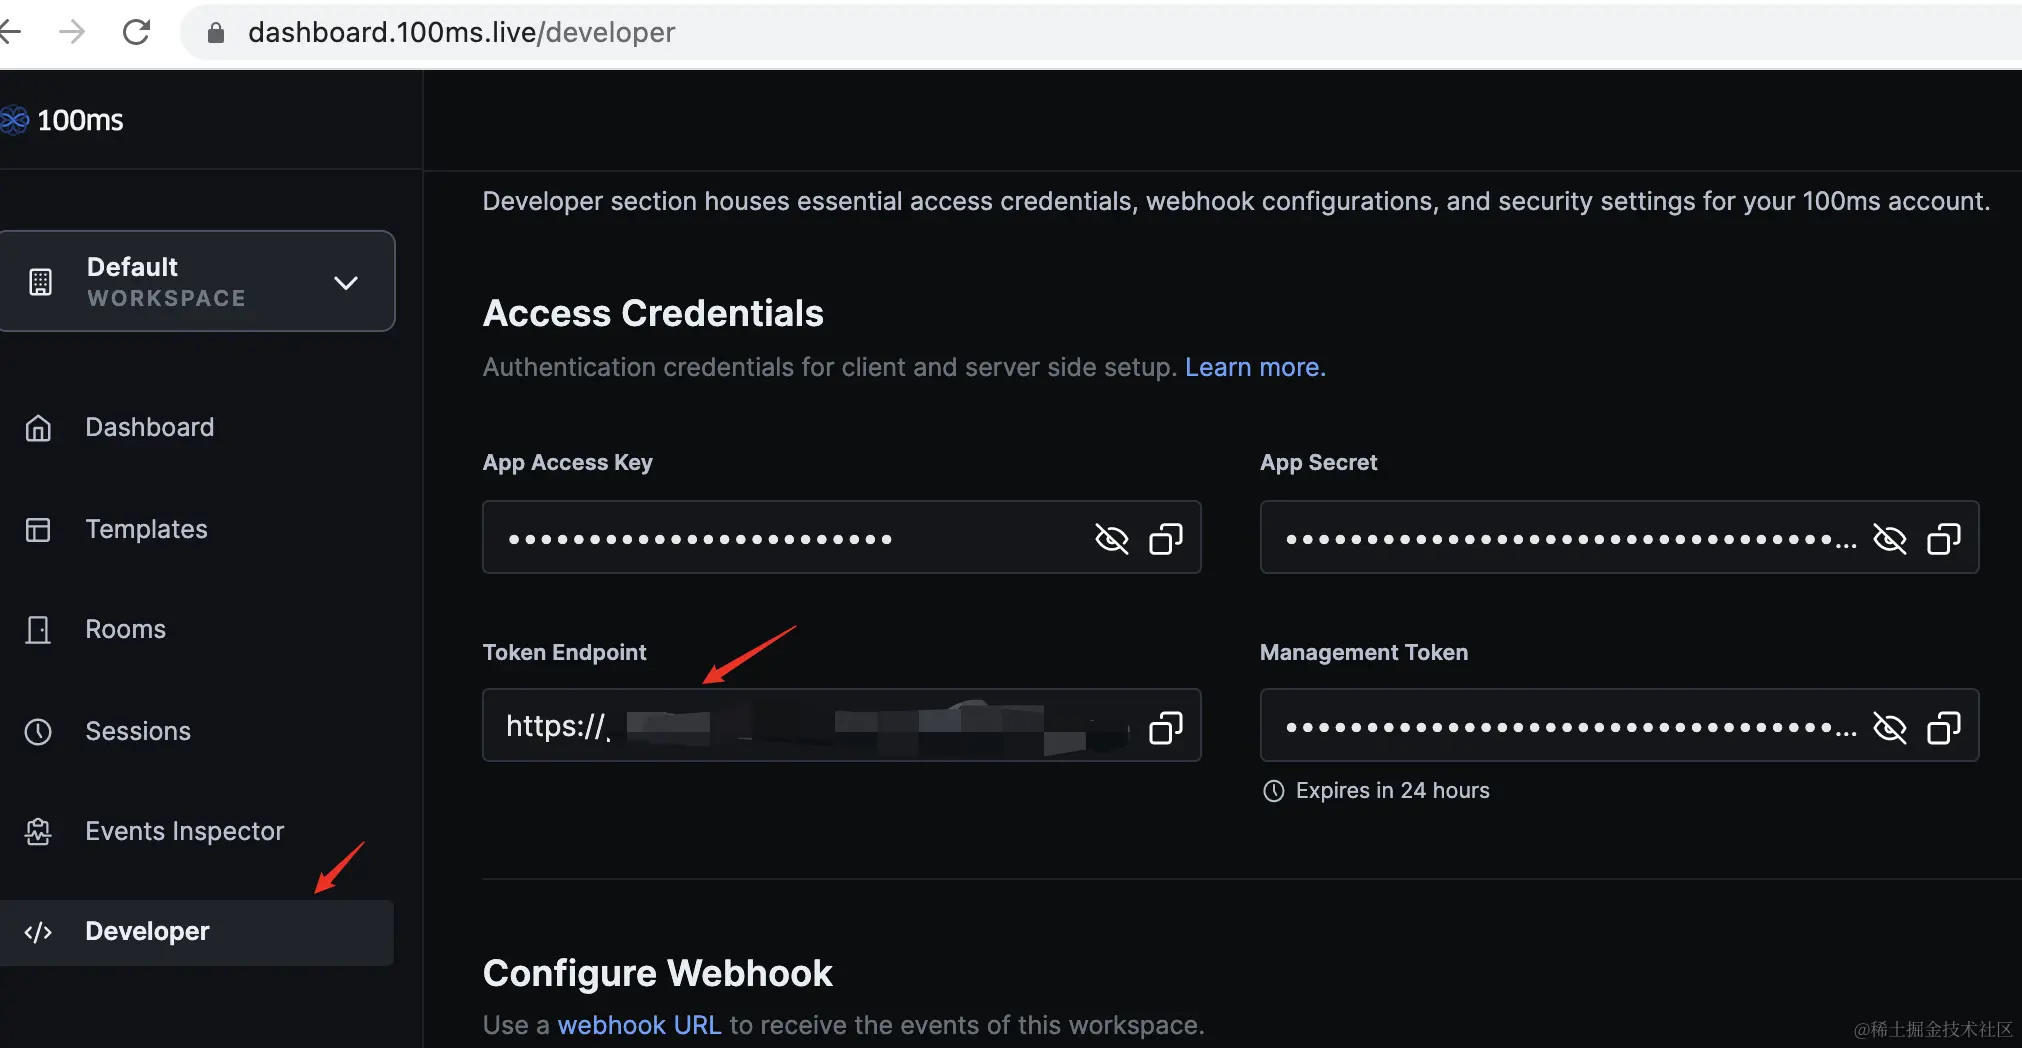Click the Learn more link

[1255, 367]
